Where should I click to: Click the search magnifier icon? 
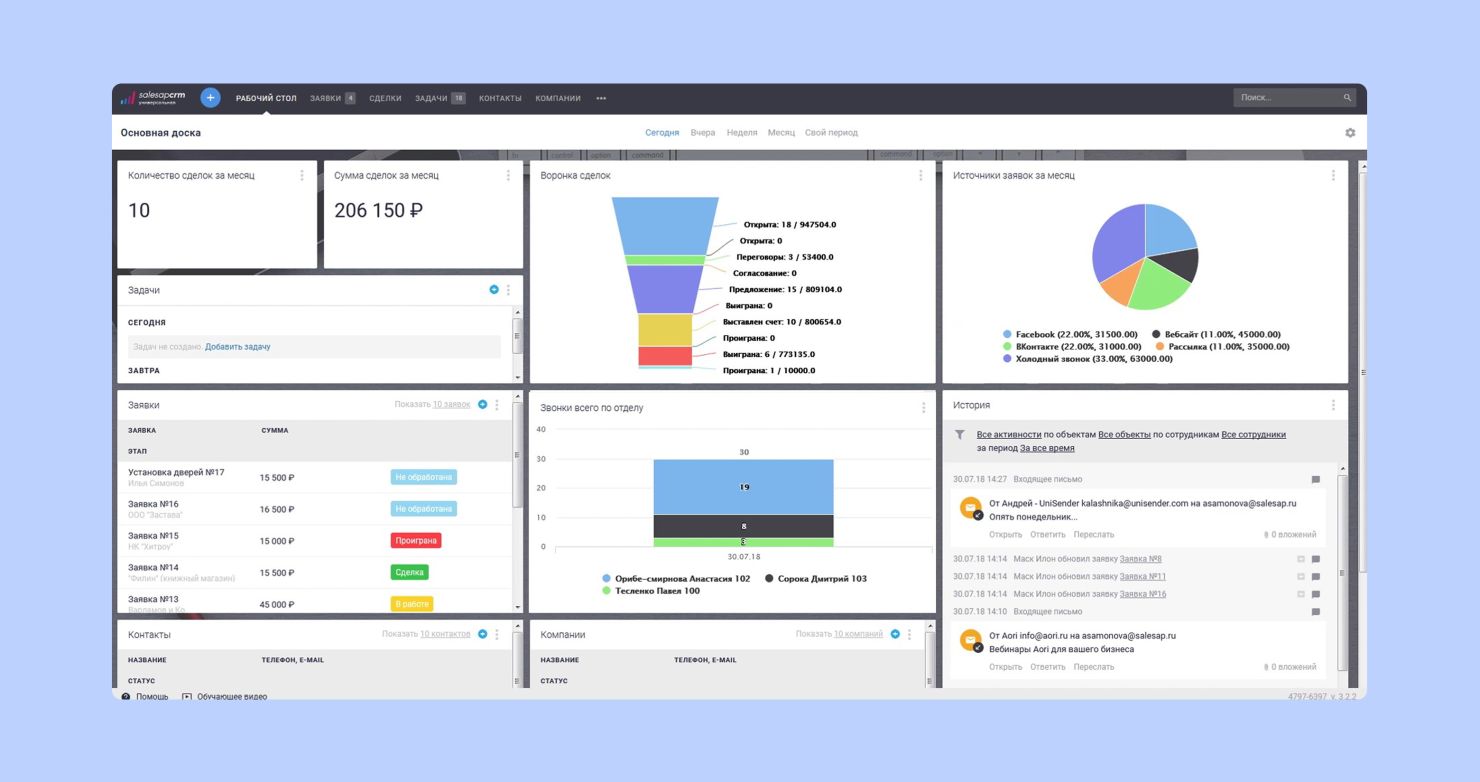point(1347,98)
